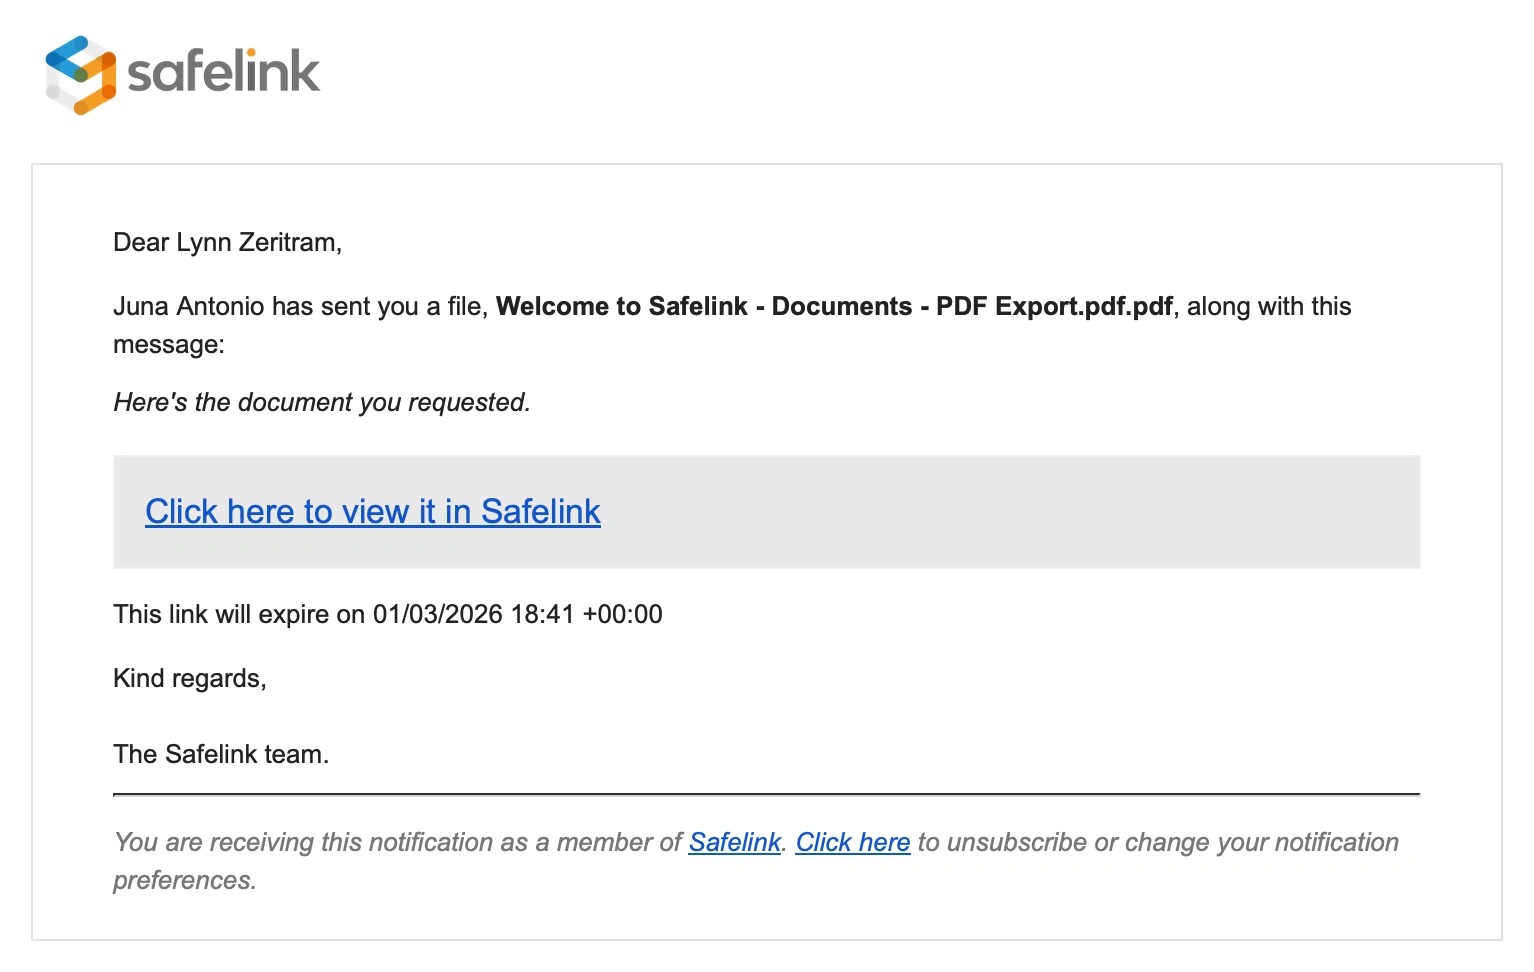Click the horizontal divider above the footer
Viewport: 1534px width, 972px height.
tap(766, 795)
